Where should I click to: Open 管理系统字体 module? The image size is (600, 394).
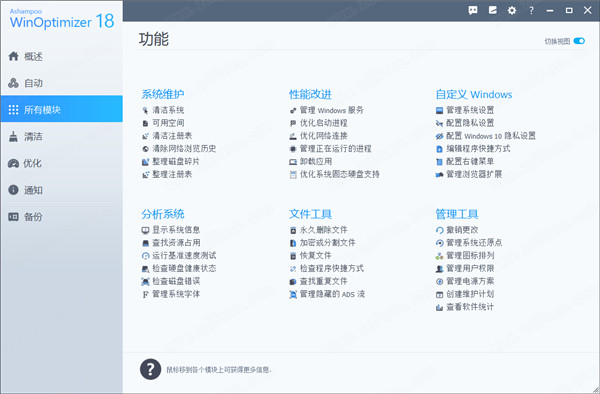click(x=171, y=294)
